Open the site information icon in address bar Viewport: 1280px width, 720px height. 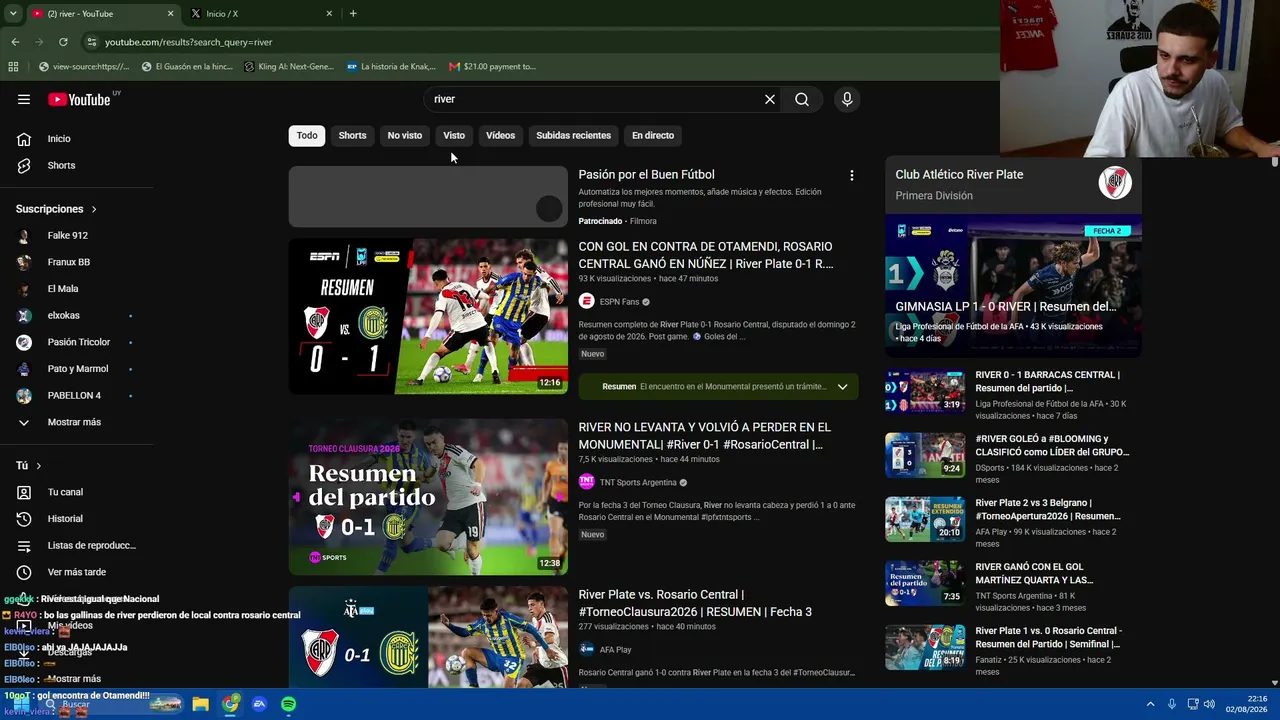click(x=92, y=42)
